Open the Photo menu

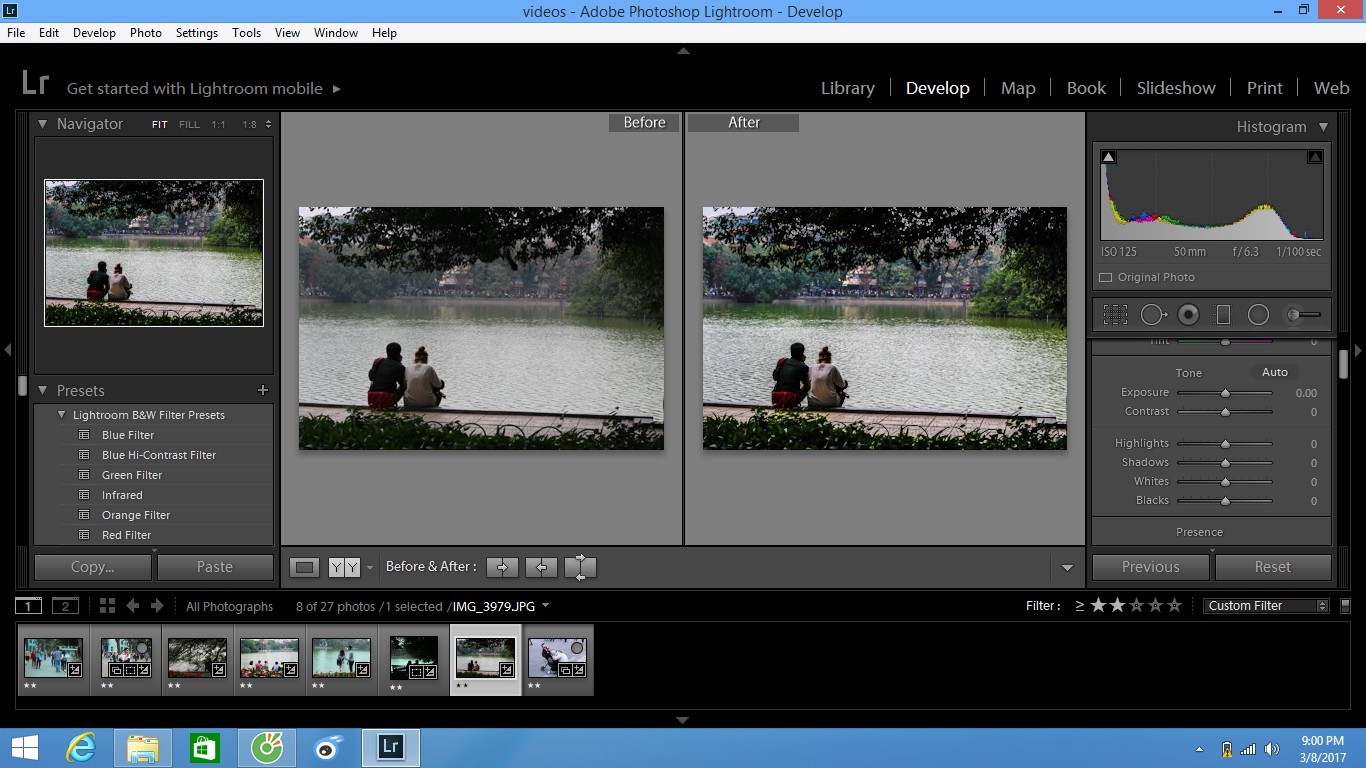tap(145, 33)
